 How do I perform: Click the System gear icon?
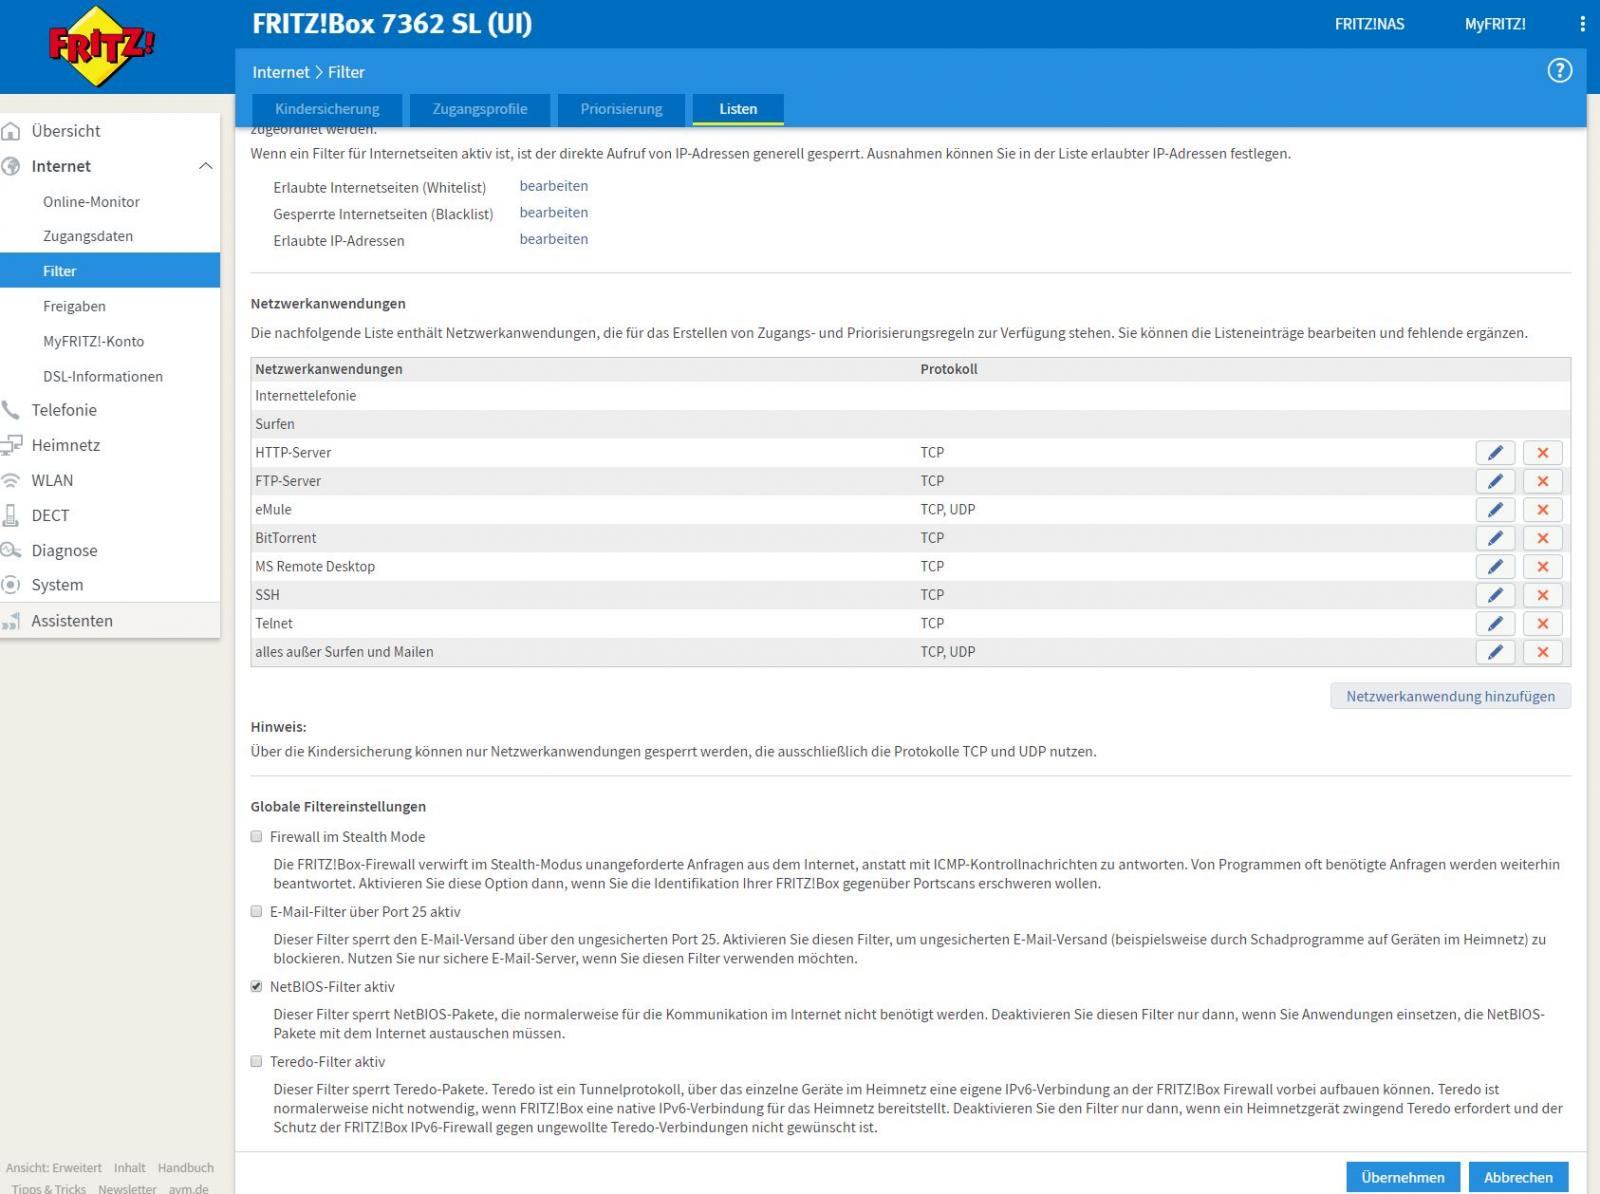11,585
